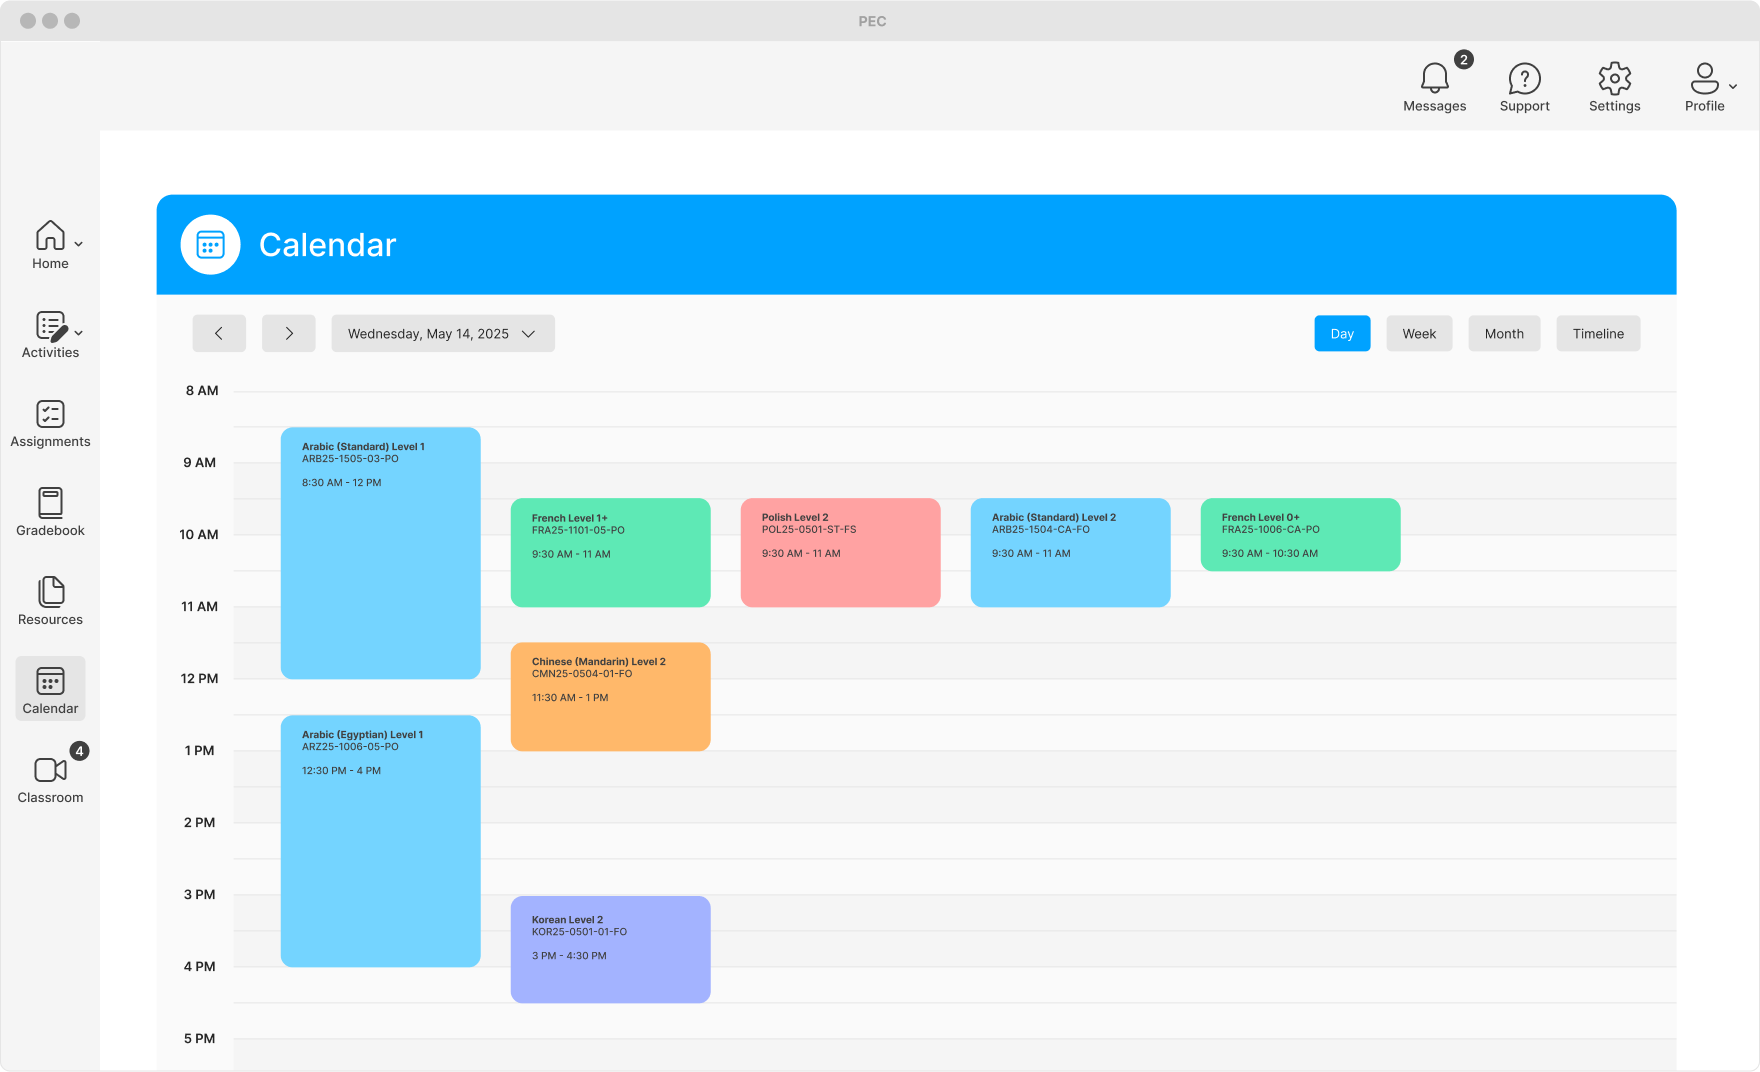Click the Support question mark icon
The image size is (1760, 1072).
1524,79
